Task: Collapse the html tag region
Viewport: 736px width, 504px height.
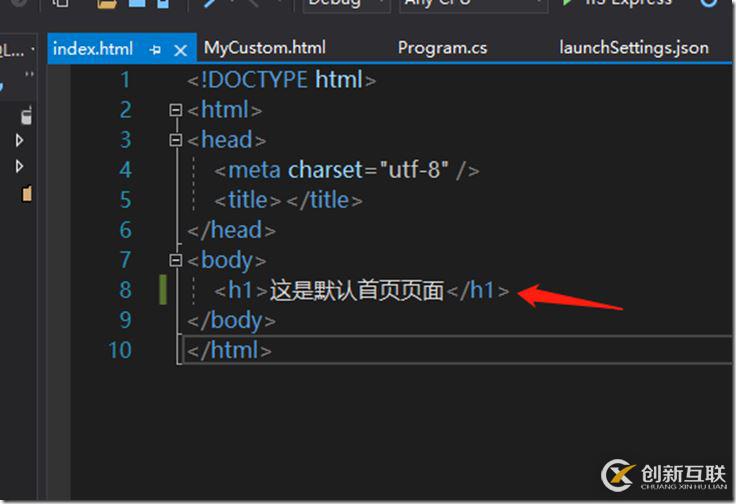Action: (x=176, y=110)
